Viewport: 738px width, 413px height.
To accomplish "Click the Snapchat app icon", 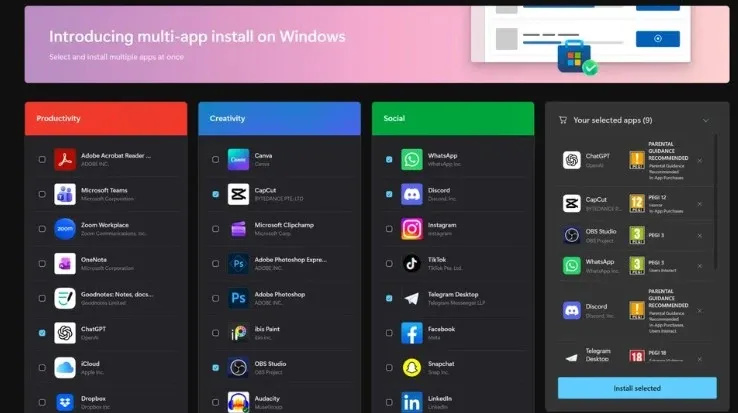I will click(412, 368).
